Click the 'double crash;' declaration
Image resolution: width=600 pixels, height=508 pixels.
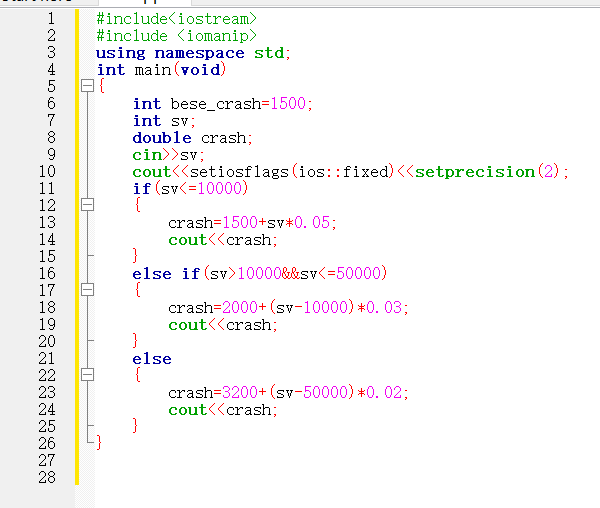(192, 138)
